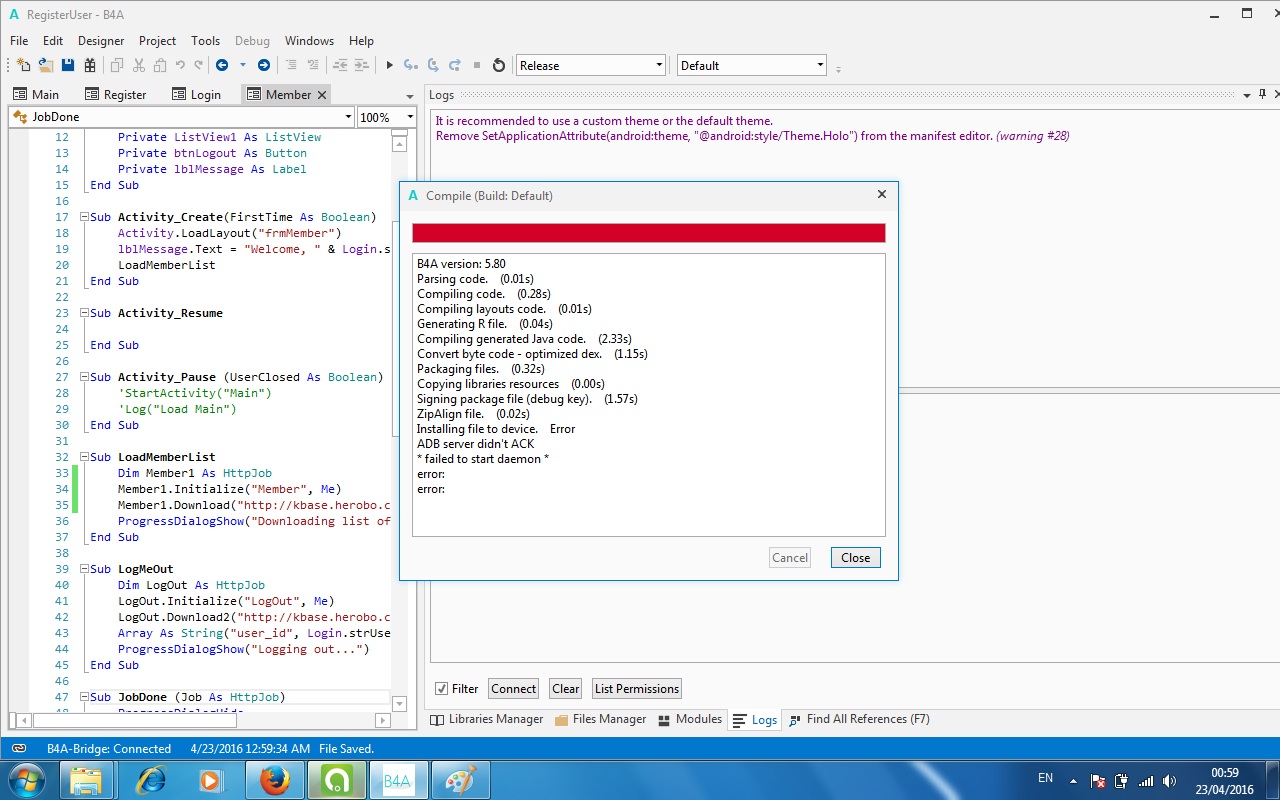Click the Step In debug icon
This screenshot has height=800, width=1280.
tap(411, 65)
